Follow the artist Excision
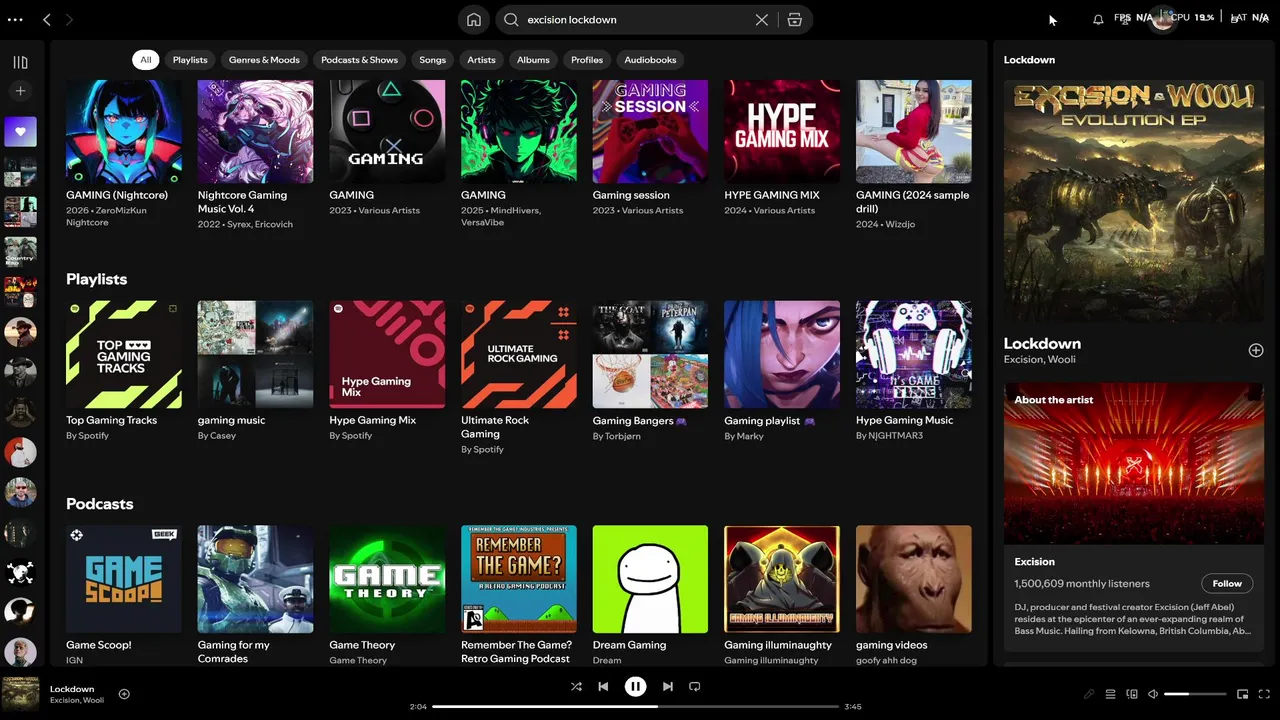 coord(1227,584)
